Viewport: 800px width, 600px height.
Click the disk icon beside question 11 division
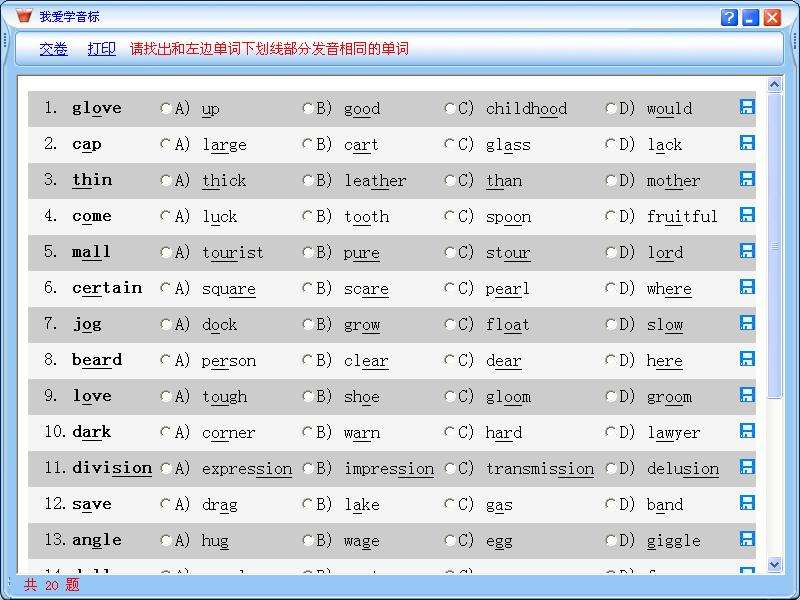pos(746,467)
